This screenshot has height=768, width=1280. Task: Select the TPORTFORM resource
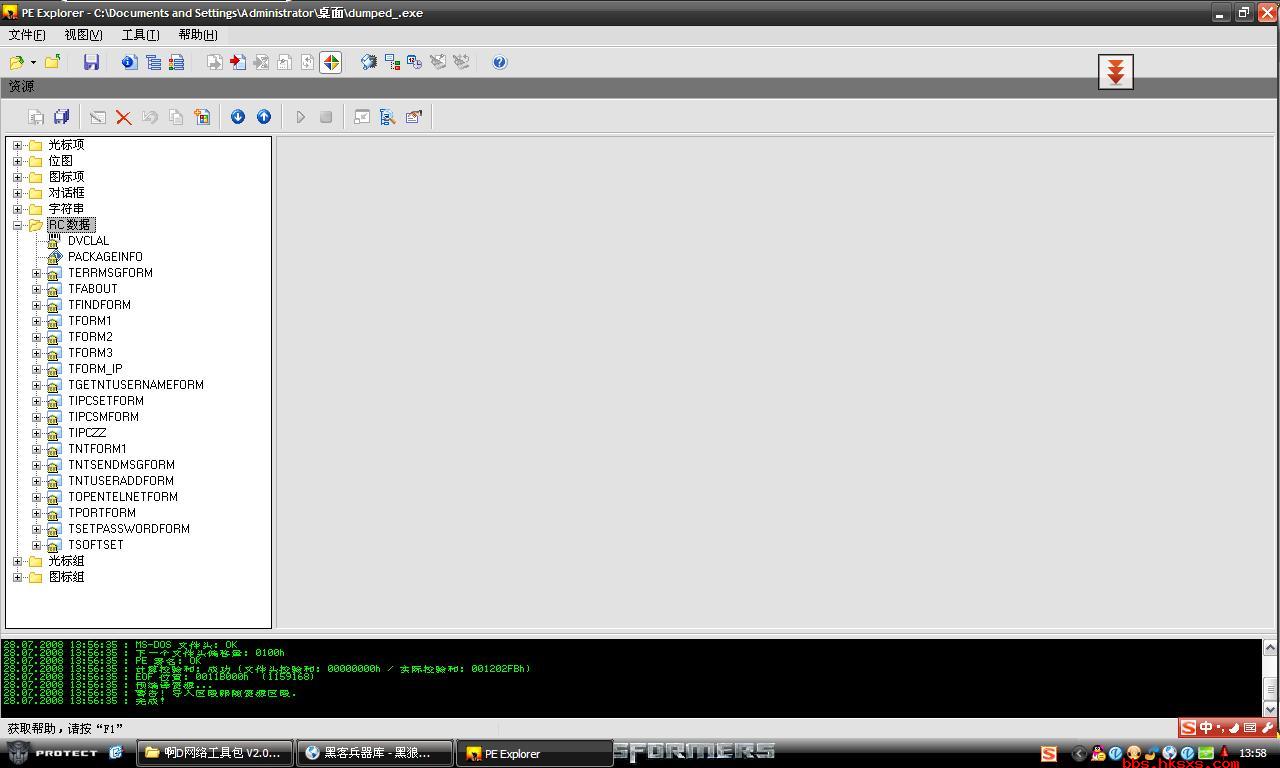102,513
